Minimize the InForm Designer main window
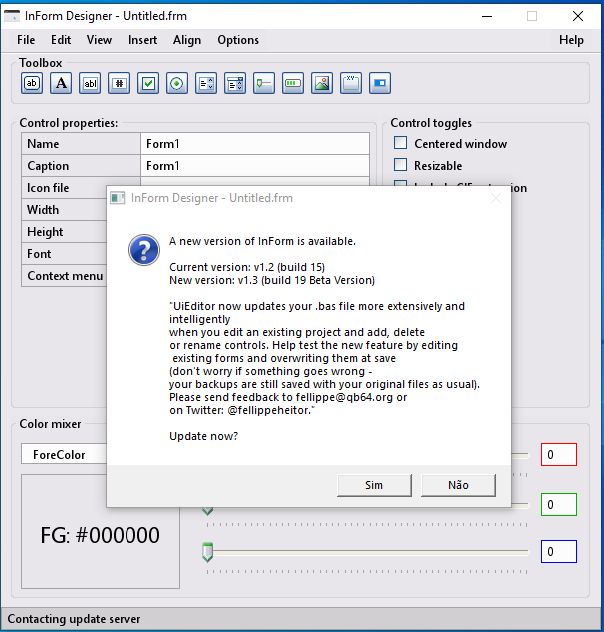 (x=487, y=16)
